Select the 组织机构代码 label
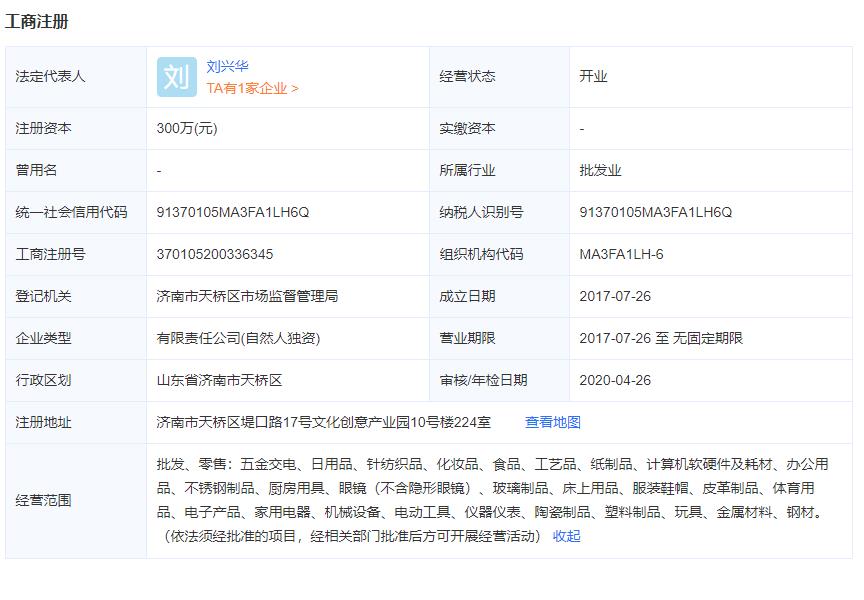Viewport: 864px width, 600px height. pos(481,254)
